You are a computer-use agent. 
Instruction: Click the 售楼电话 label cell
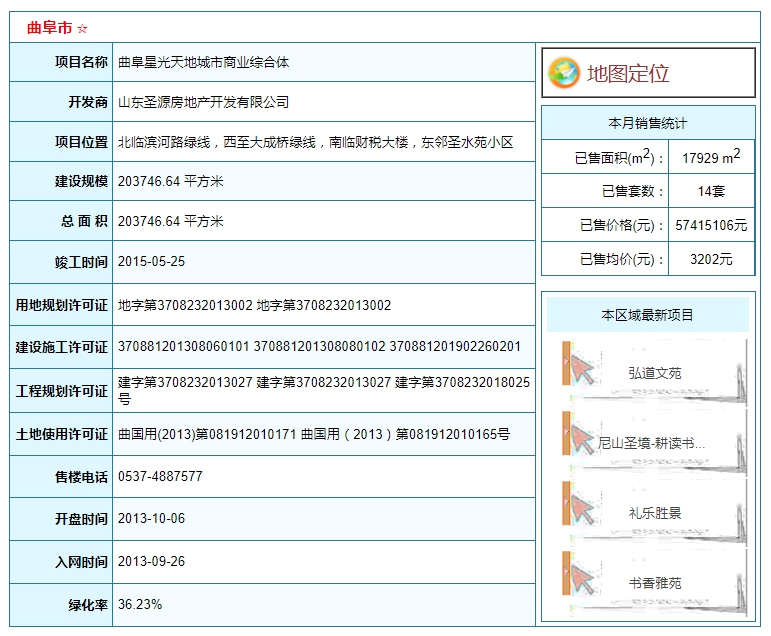coord(61,477)
